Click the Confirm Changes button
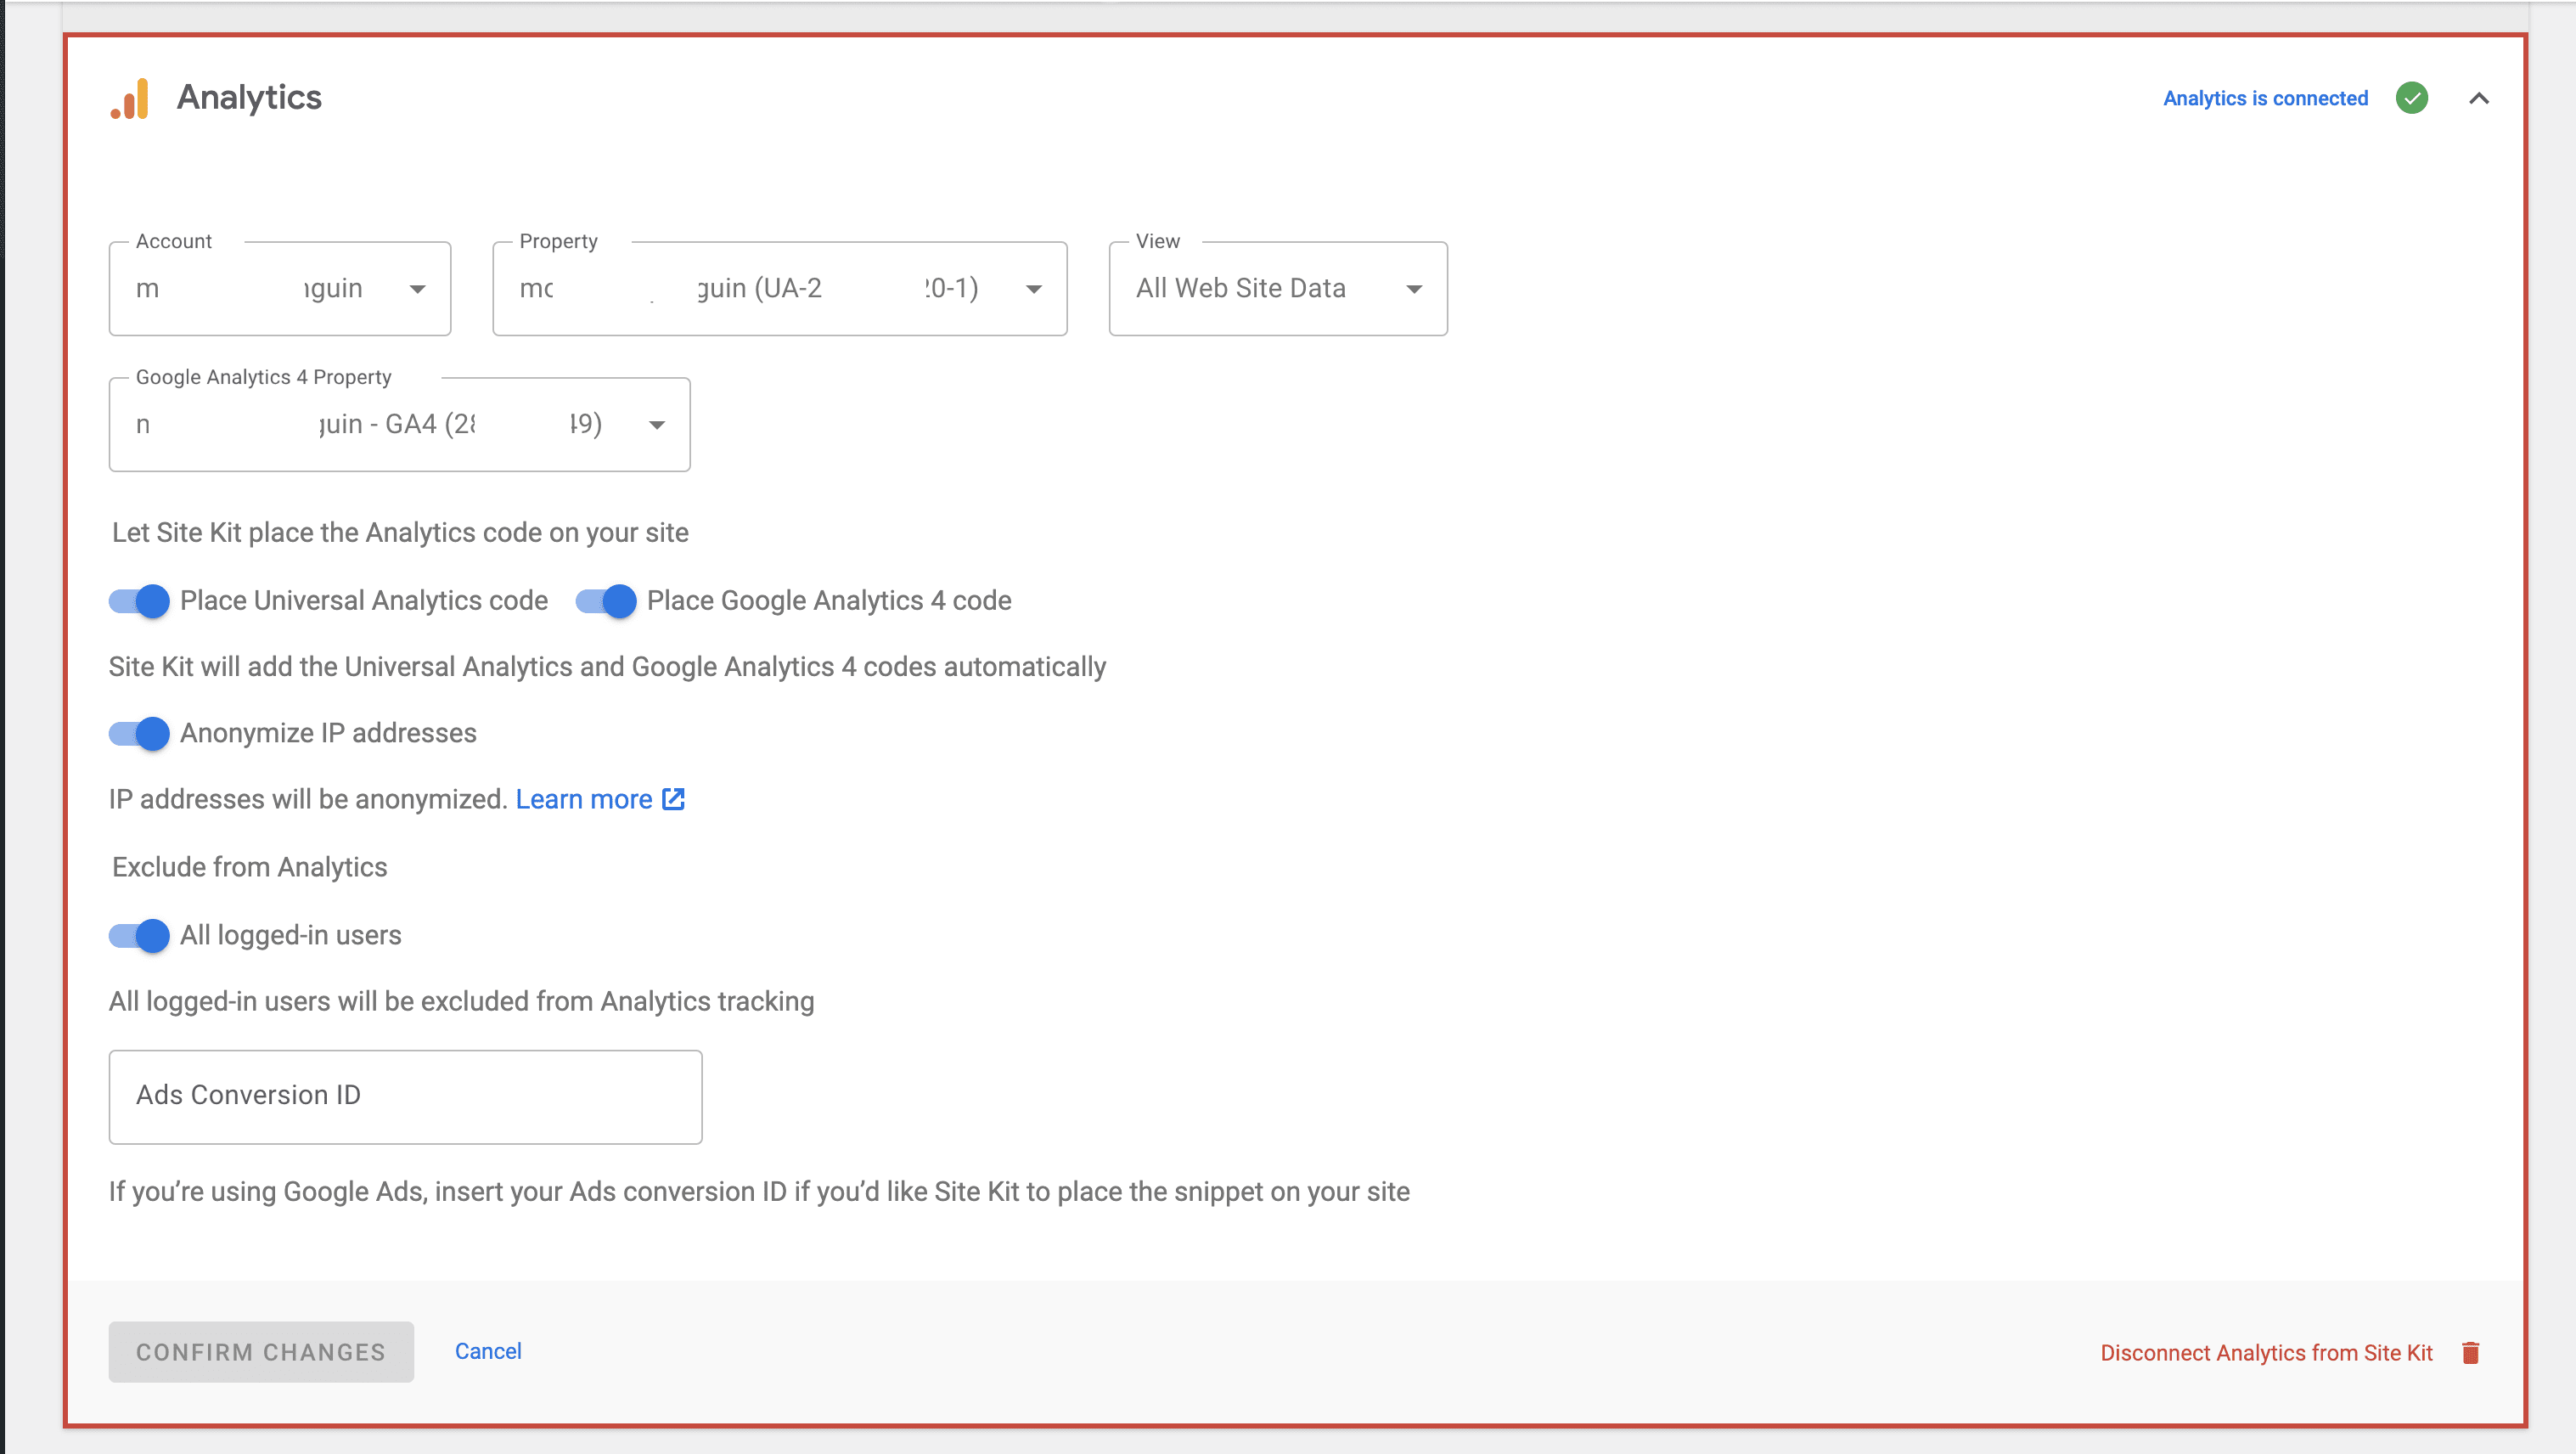Screen dimensions: 2576x1454 [x=261, y=1352]
